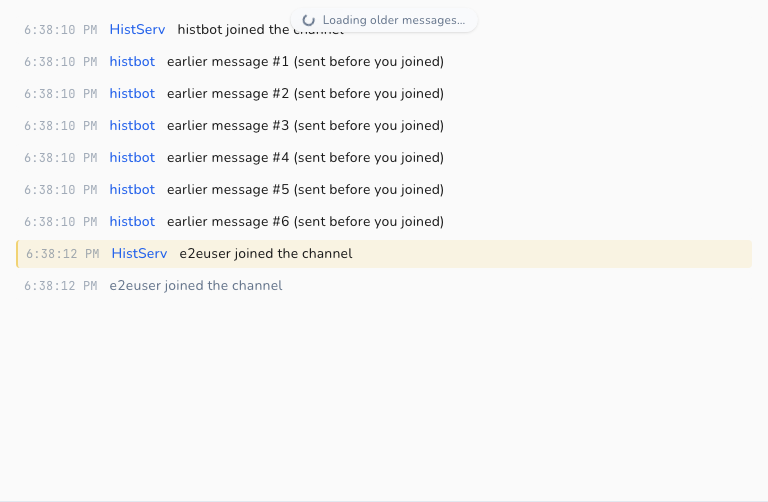The width and height of the screenshot is (768, 502).
Task: Click HistServ nick in highlighted e2euser row
Action: [x=139, y=254]
